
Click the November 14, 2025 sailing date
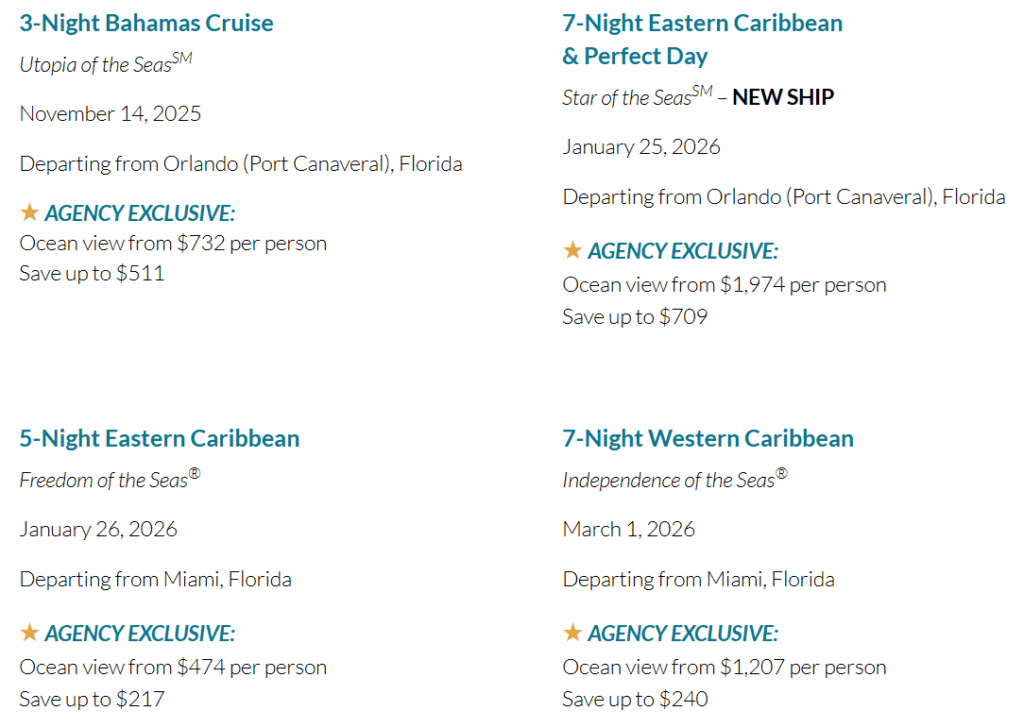pyautogui.click(x=110, y=114)
